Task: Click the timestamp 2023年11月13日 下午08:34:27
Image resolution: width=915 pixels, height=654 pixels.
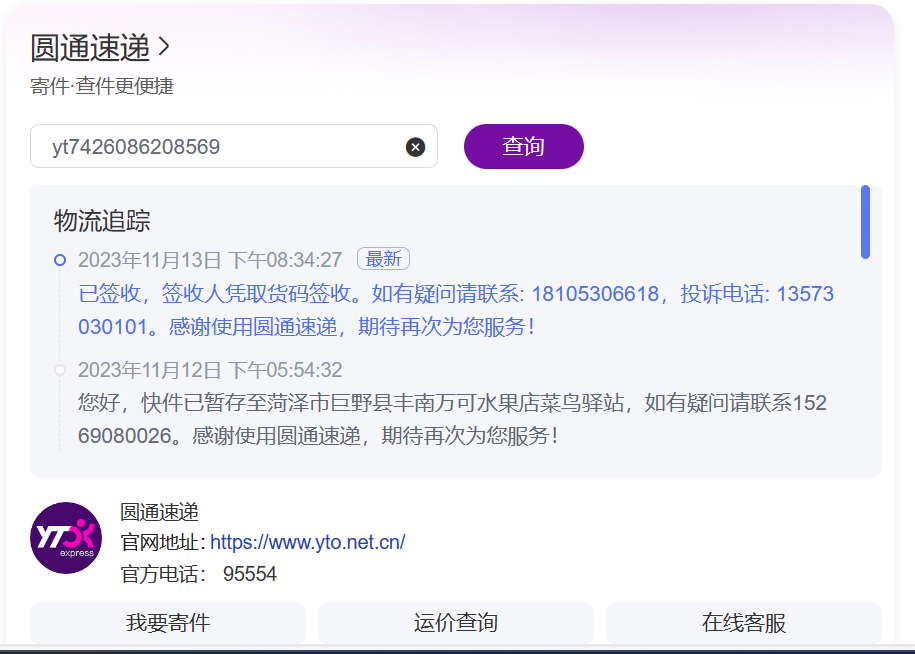Action: point(210,260)
